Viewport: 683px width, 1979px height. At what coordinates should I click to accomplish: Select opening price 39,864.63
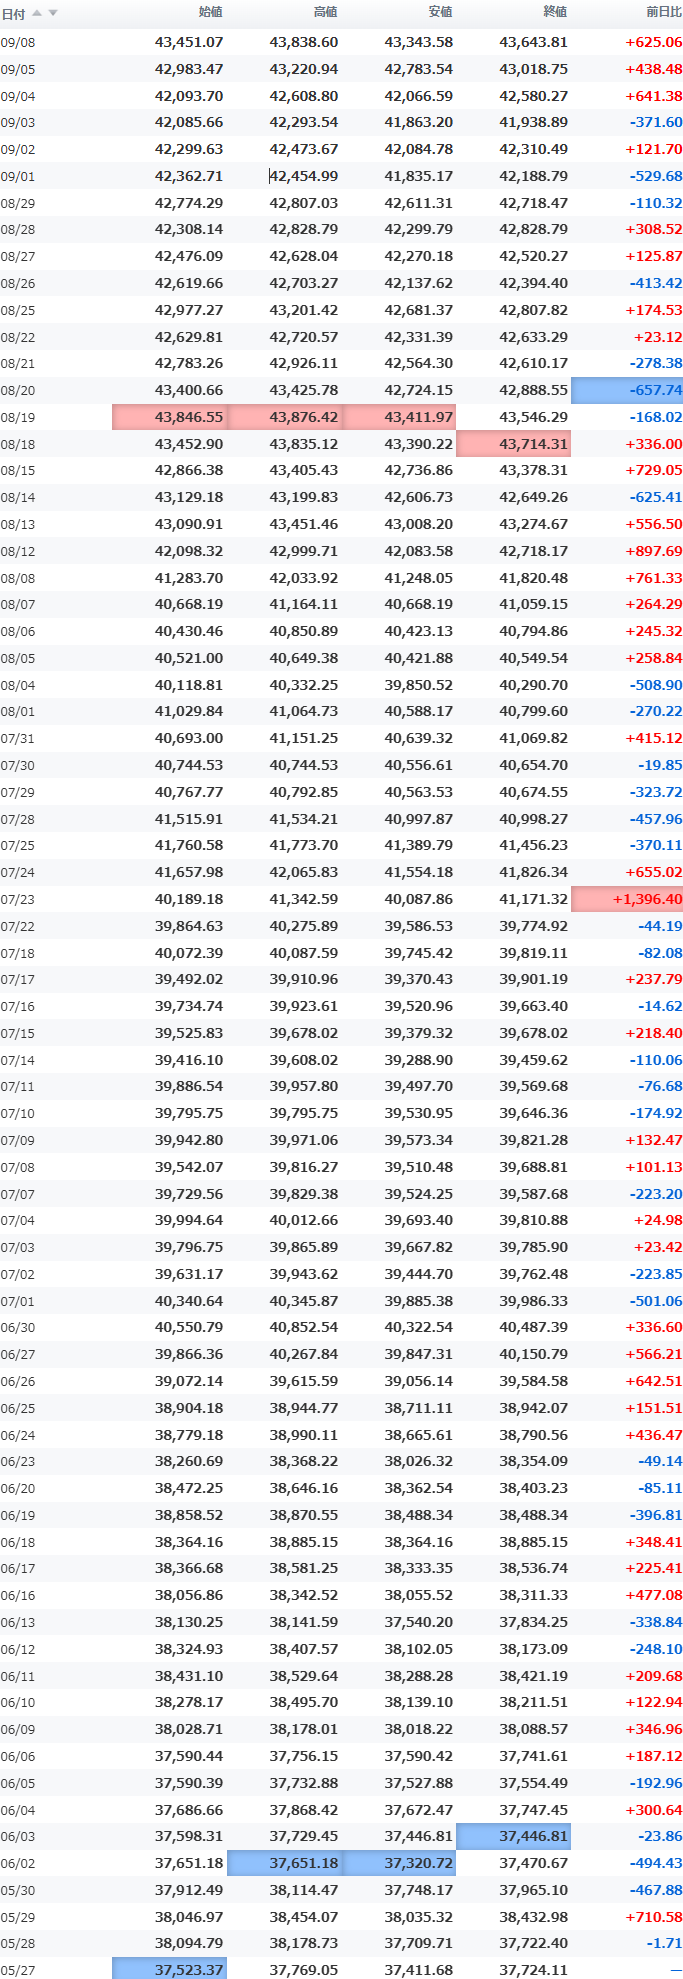pyautogui.click(x=189, y=926)
